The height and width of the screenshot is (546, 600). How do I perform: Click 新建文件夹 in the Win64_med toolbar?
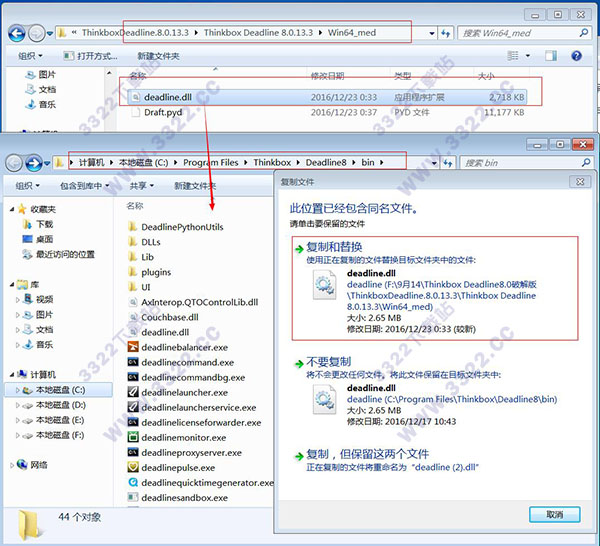tap(158, 56)
